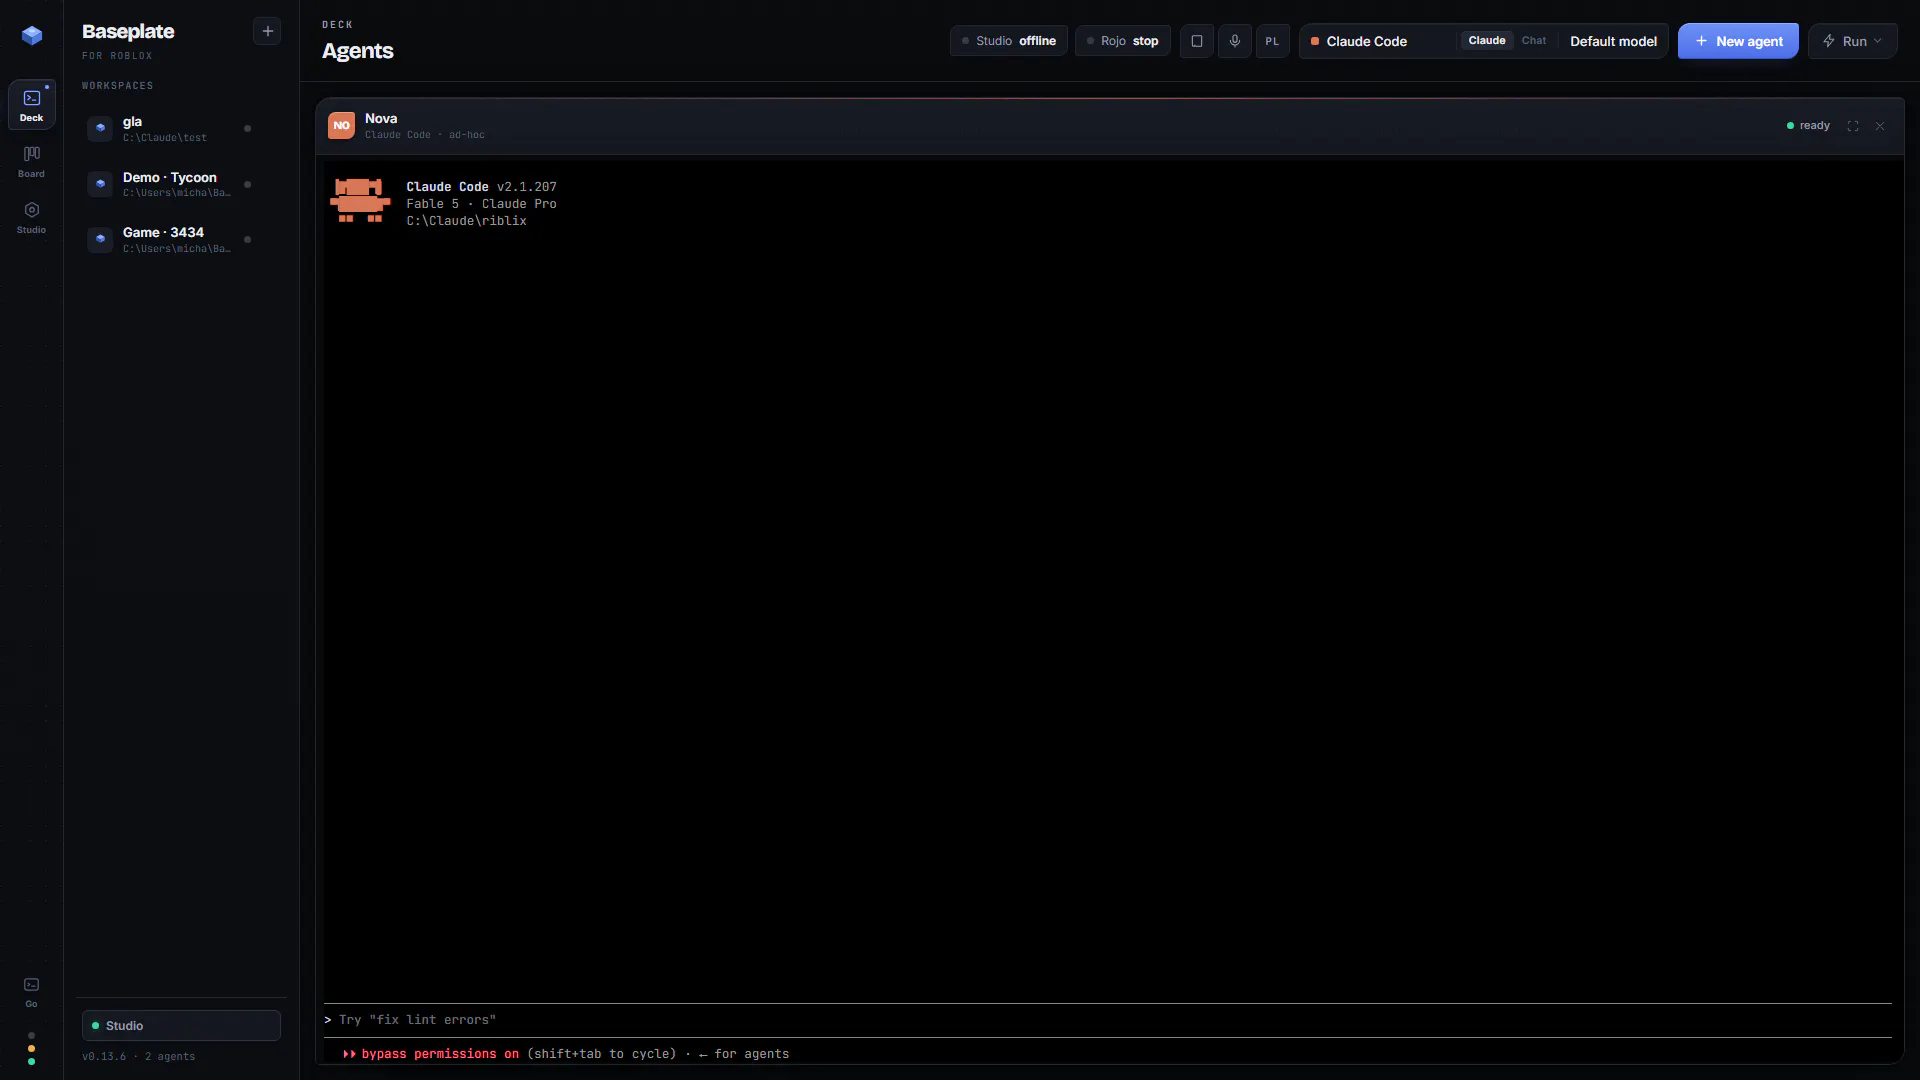Click the Nova agent title
This screenshot has height=1080, width=1920.
pos(381,118)
